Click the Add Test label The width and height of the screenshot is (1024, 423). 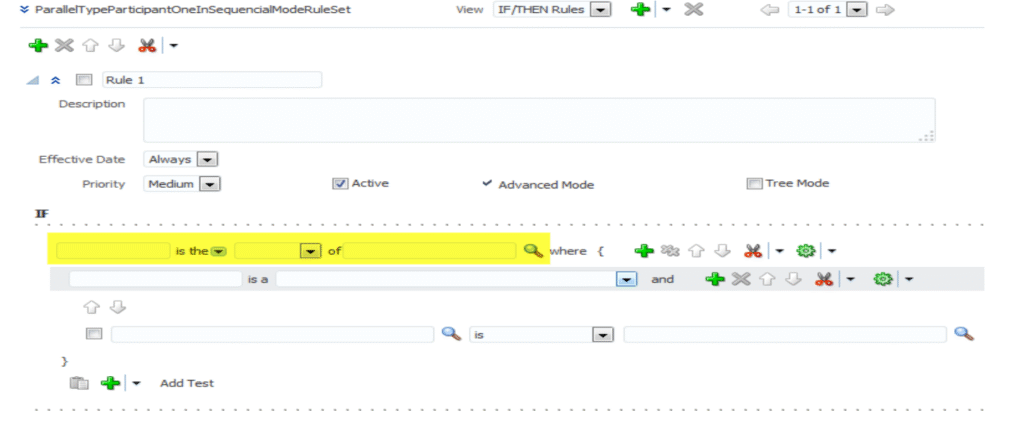[187, 383]
